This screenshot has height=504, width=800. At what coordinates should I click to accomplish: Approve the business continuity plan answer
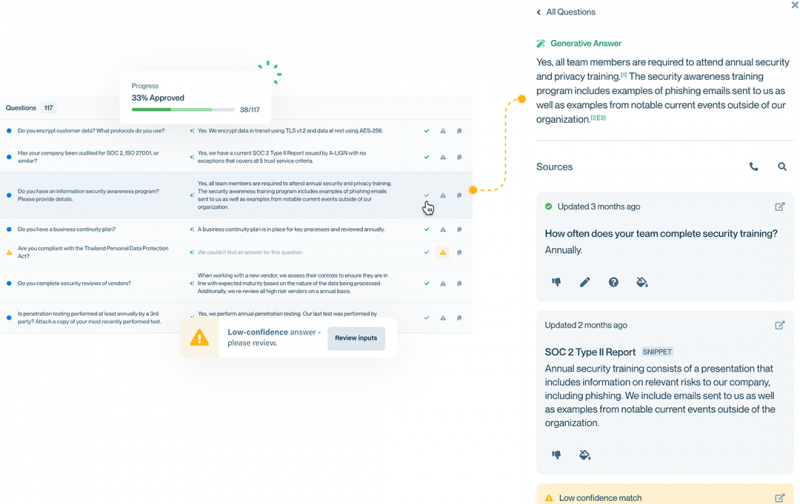tap(427, 229)
